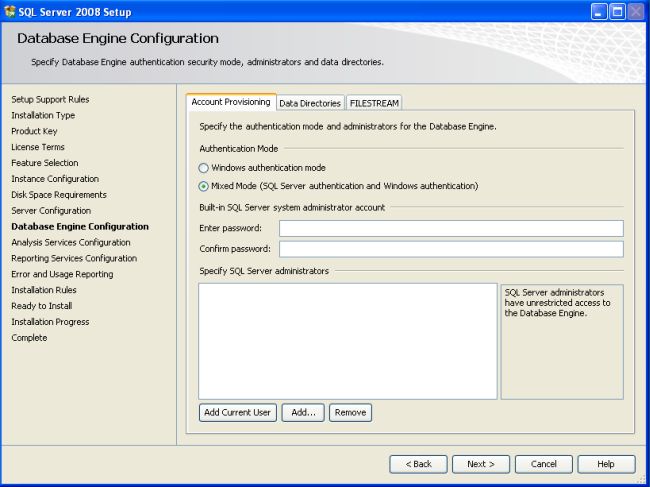Click the Add... button
The image size is (650, 487).
[303, 413]
